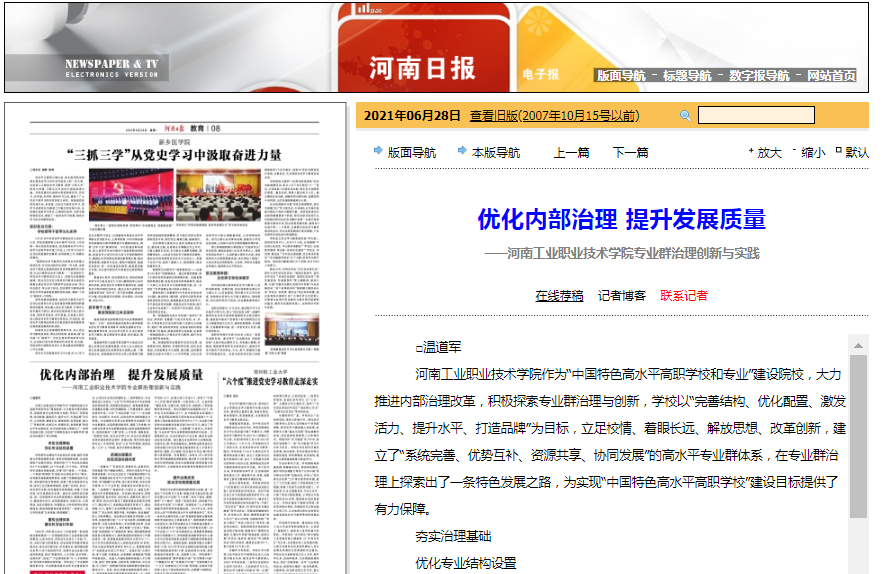Open 记者博客 link
The image size is (882, 574).
pos(622,295)
